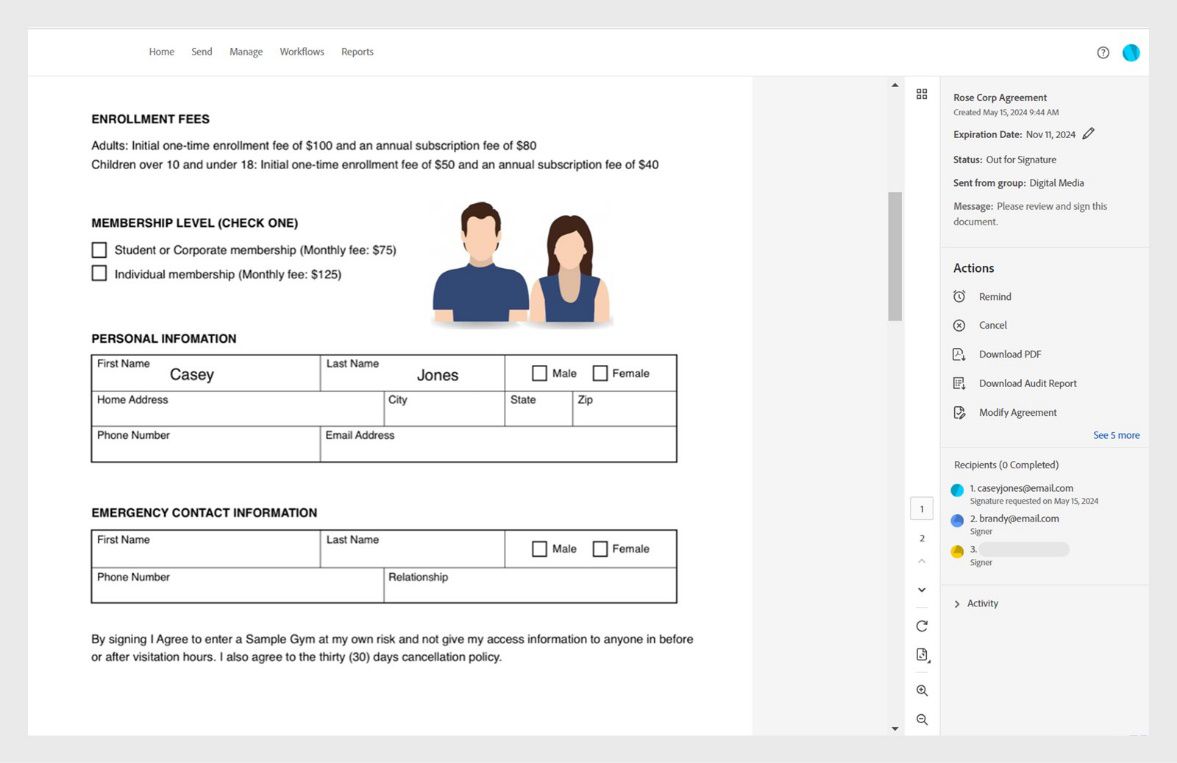Go to next page down chevron
The image size is (1177, 763).
tap(922, 591)
